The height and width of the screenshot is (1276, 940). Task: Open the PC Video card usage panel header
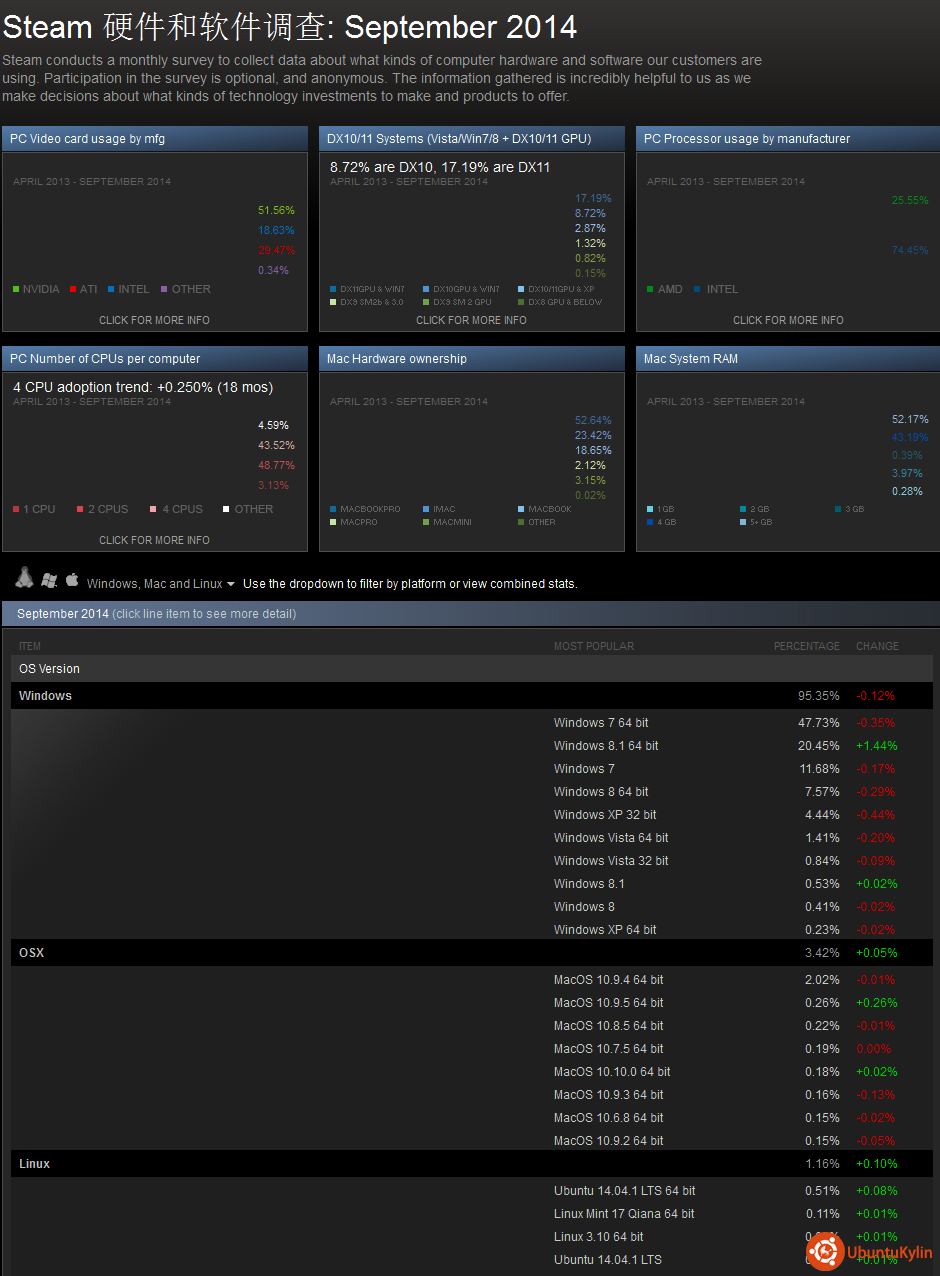155,139
